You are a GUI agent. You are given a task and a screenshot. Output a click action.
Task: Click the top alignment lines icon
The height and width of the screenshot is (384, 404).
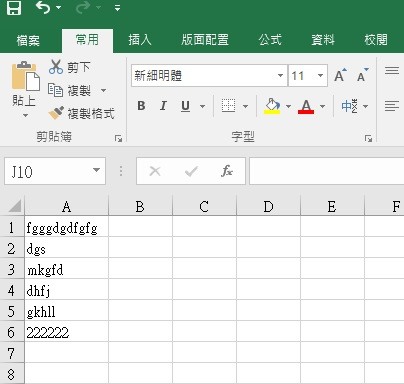click(x=392, y=70)
